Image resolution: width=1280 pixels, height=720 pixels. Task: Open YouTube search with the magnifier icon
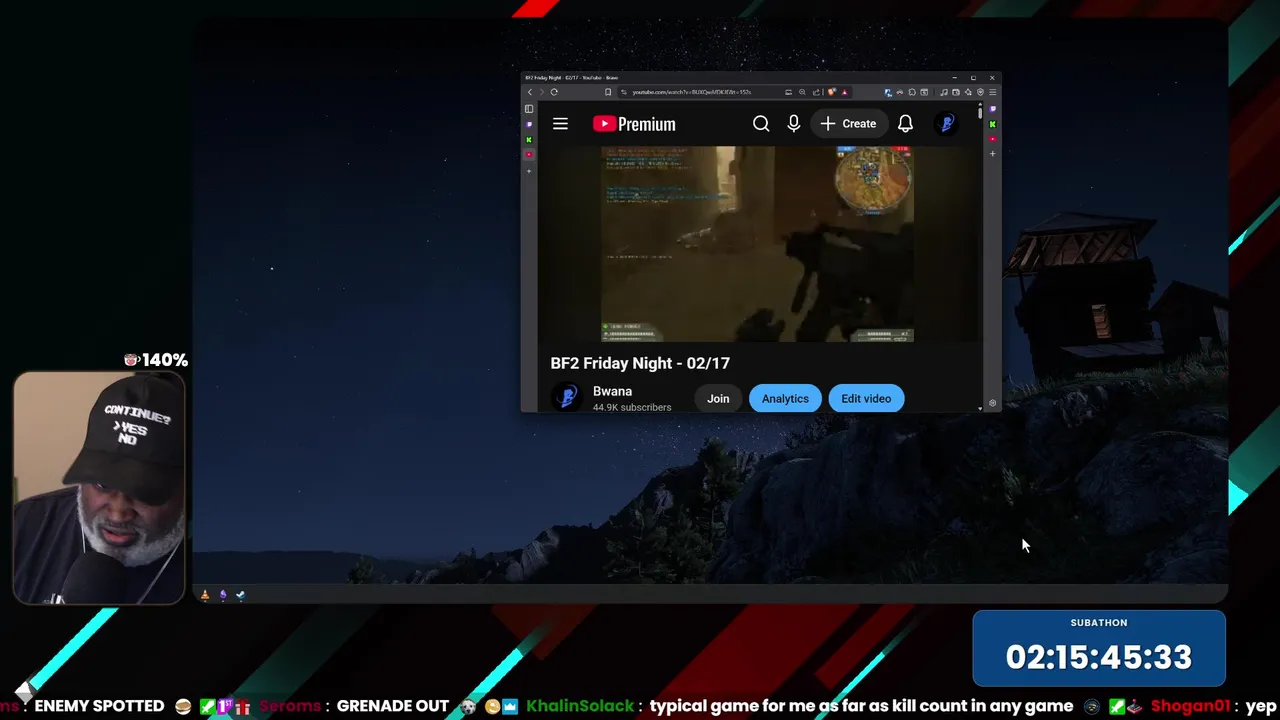point(761,124)
